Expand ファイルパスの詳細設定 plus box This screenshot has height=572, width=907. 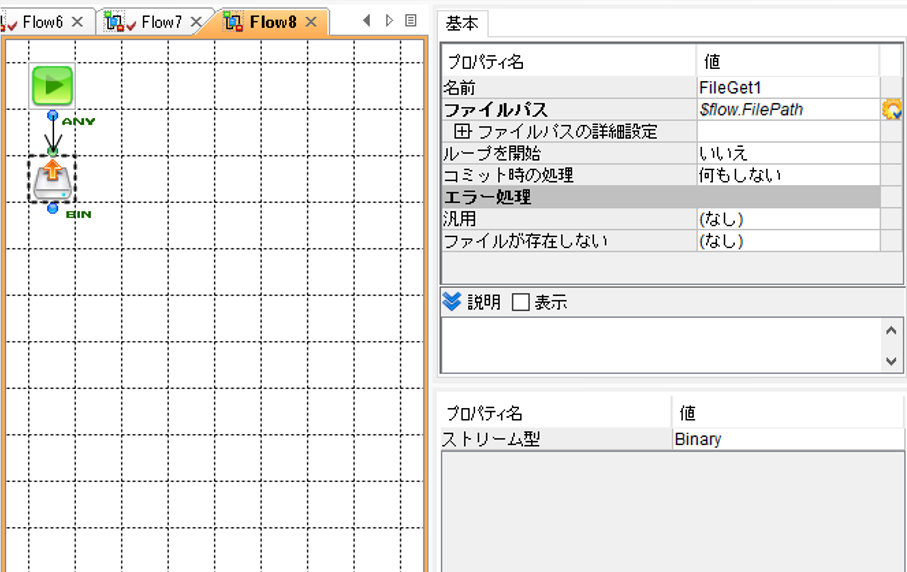click(x=462, y=131)
